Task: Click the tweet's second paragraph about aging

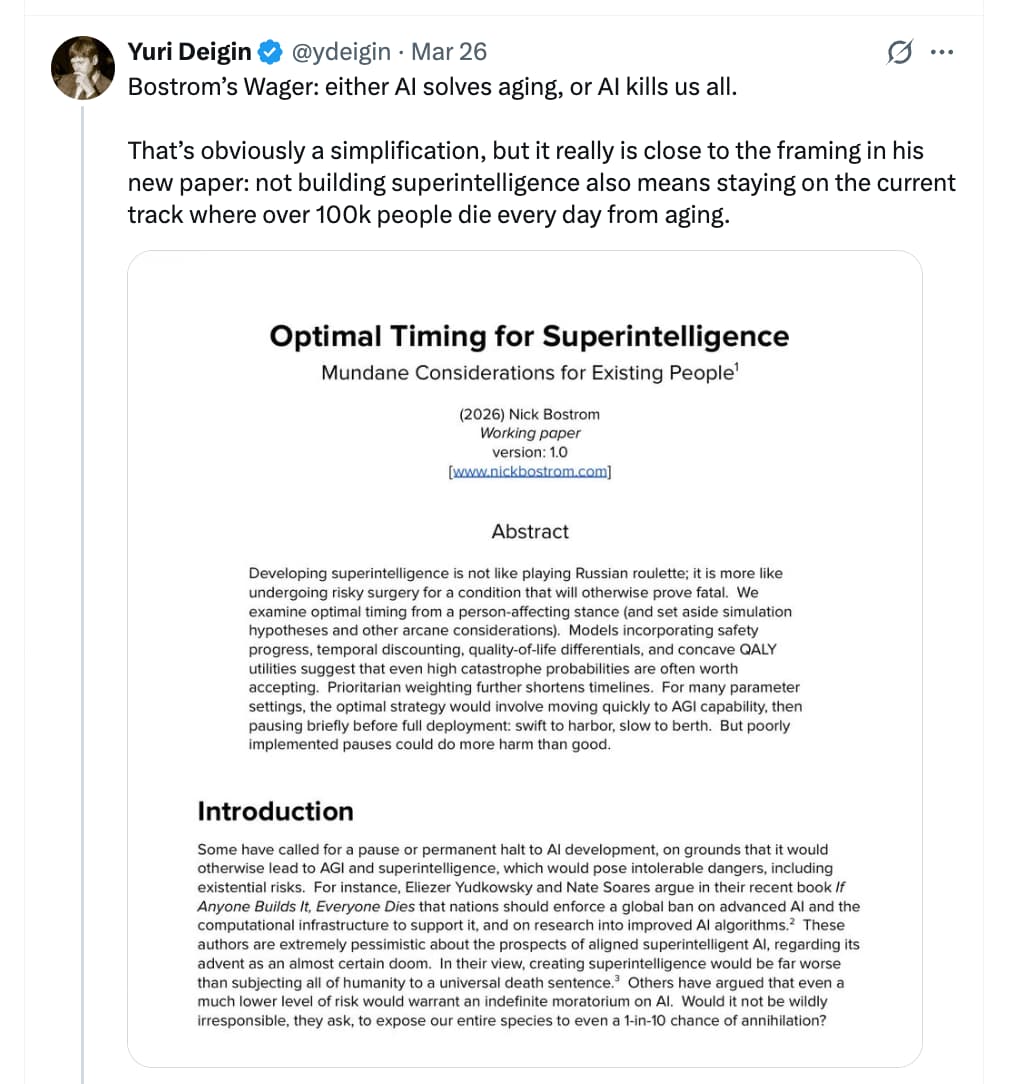Action: (x=541, y=183)
